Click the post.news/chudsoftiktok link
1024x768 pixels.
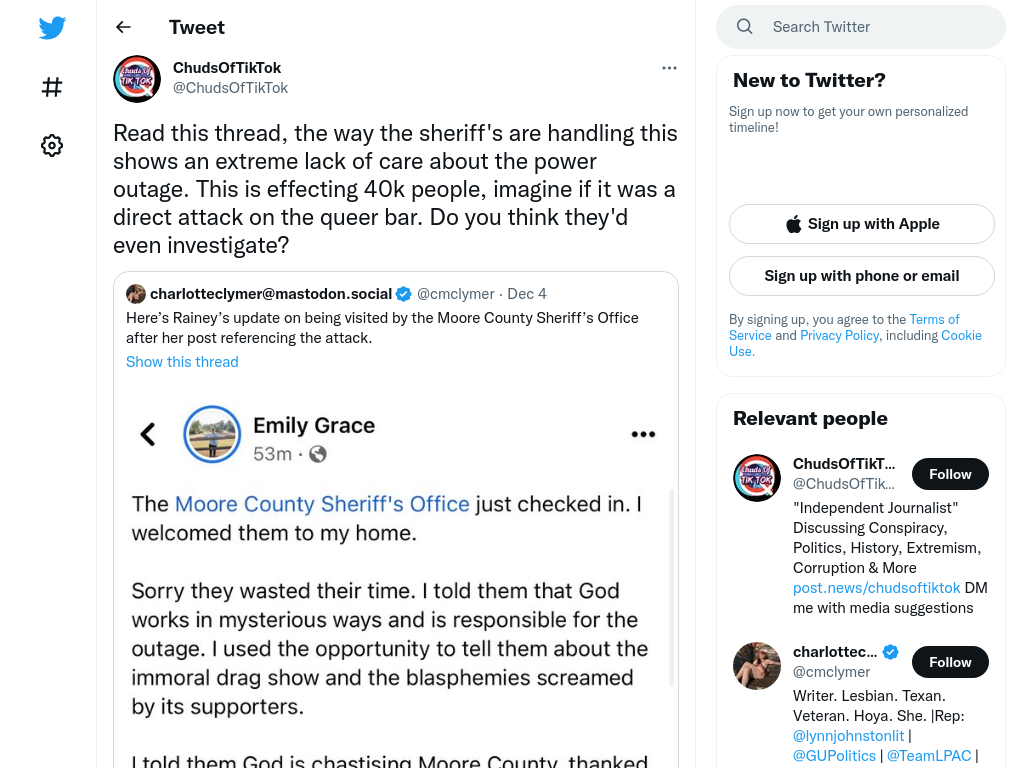(x=876, y=588)
